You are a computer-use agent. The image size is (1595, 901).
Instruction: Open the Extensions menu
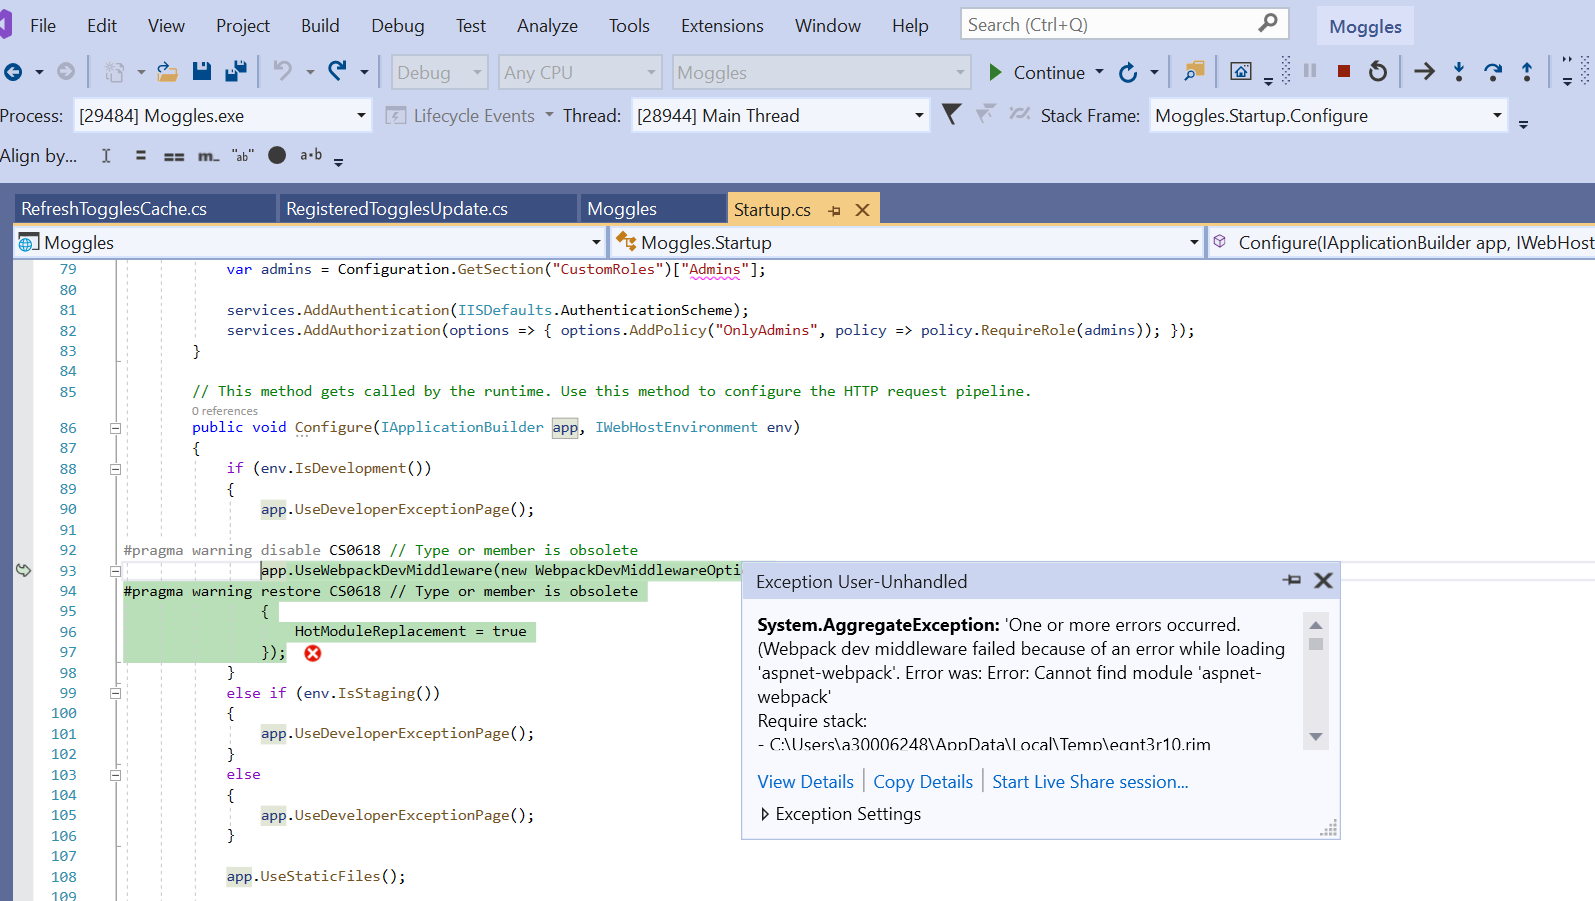(x=722, y=26)
